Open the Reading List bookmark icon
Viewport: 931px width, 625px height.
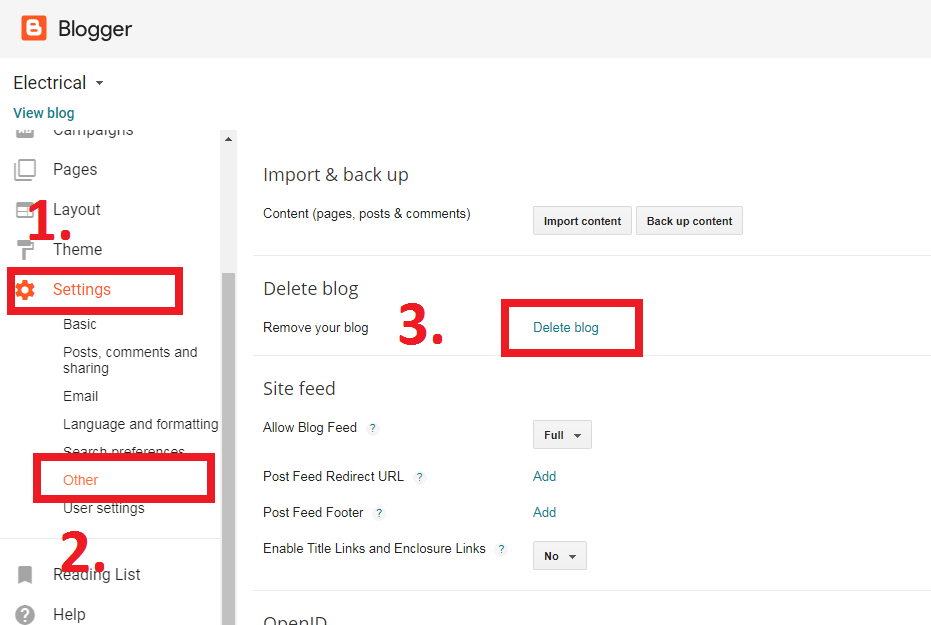click(25, 575)
